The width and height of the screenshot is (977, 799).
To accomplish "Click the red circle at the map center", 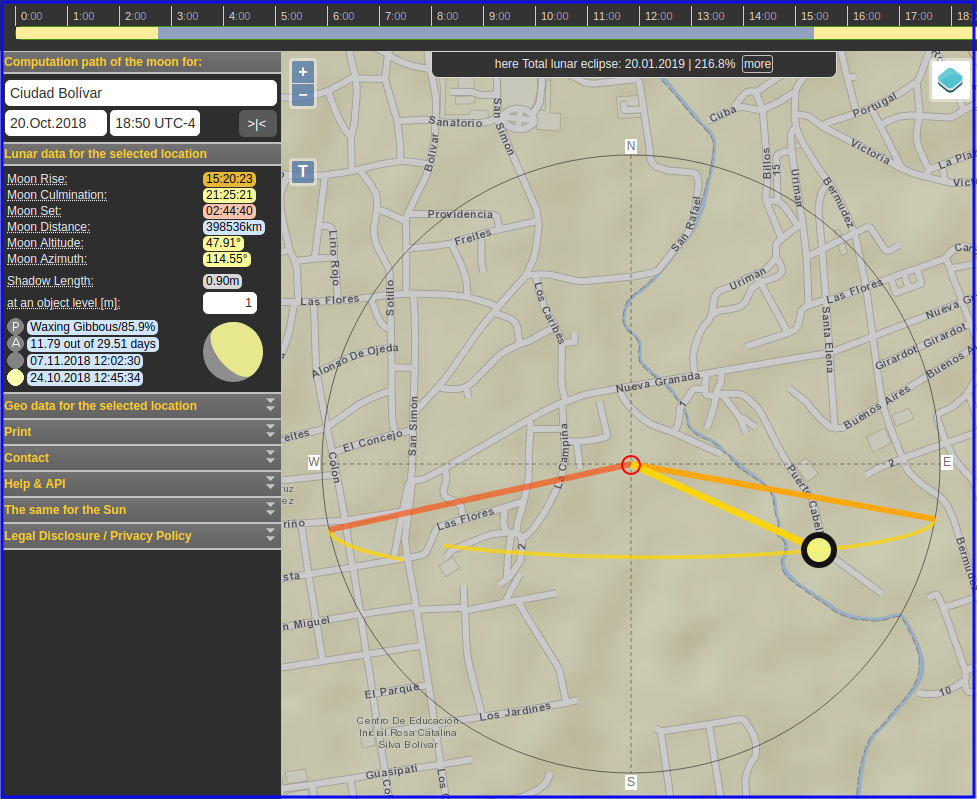I will (630, 464).
